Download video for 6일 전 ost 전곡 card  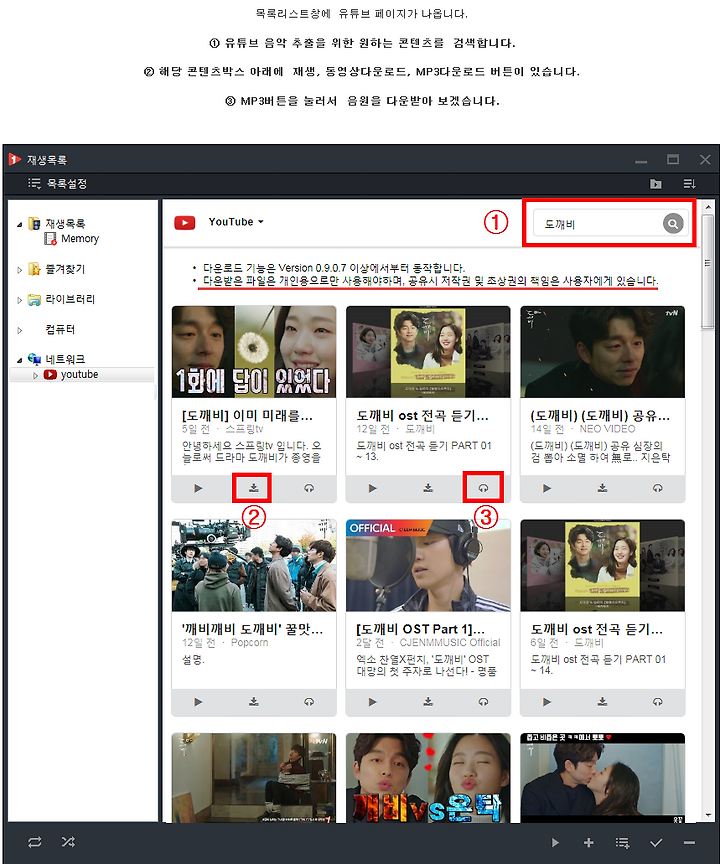pyautogui.click(x=603, y=702)
